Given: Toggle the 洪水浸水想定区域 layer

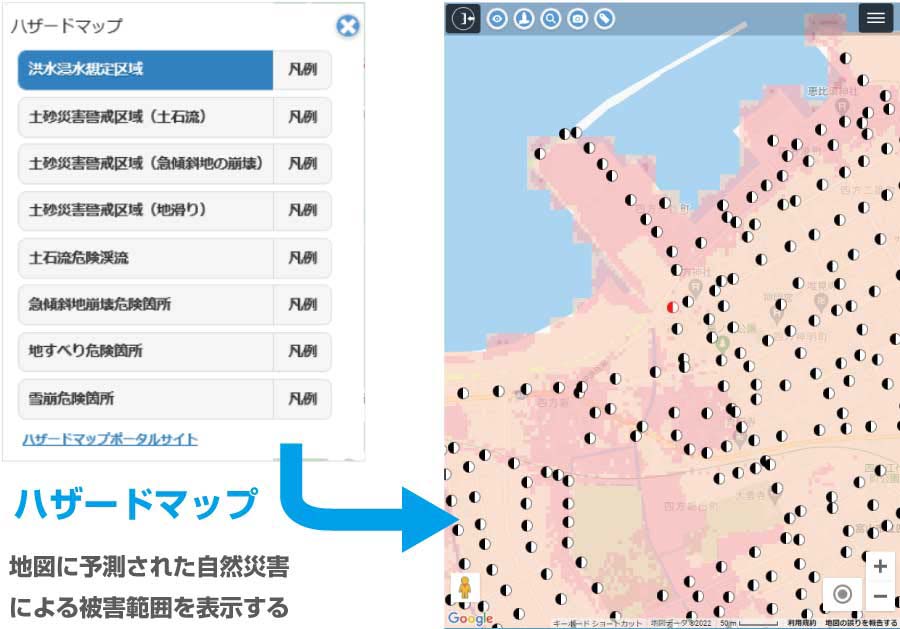Looking at the screenshot, I should pos(145,70).
